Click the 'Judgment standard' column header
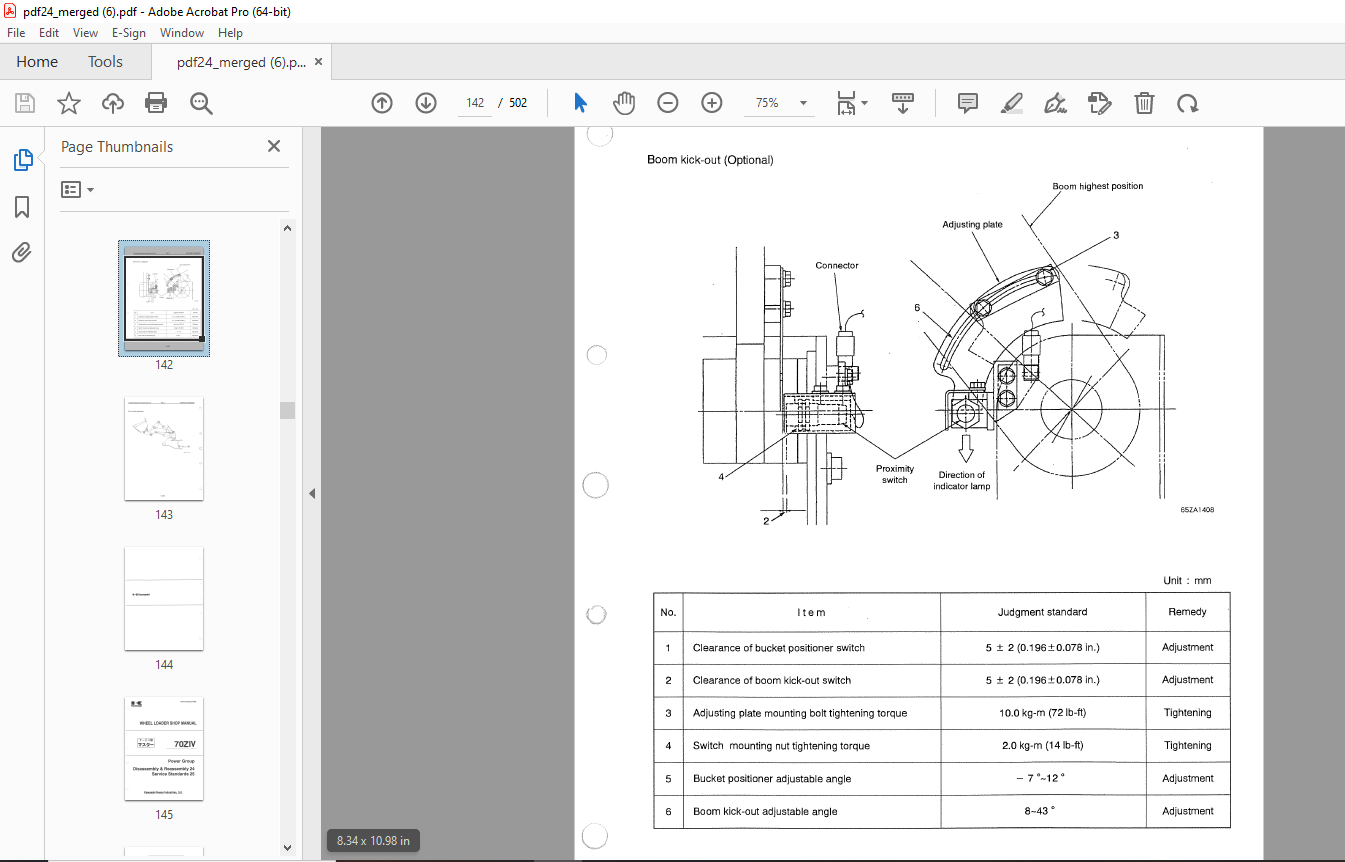The width and height of the screenshot is (1345, 862). coord(1042,612)
